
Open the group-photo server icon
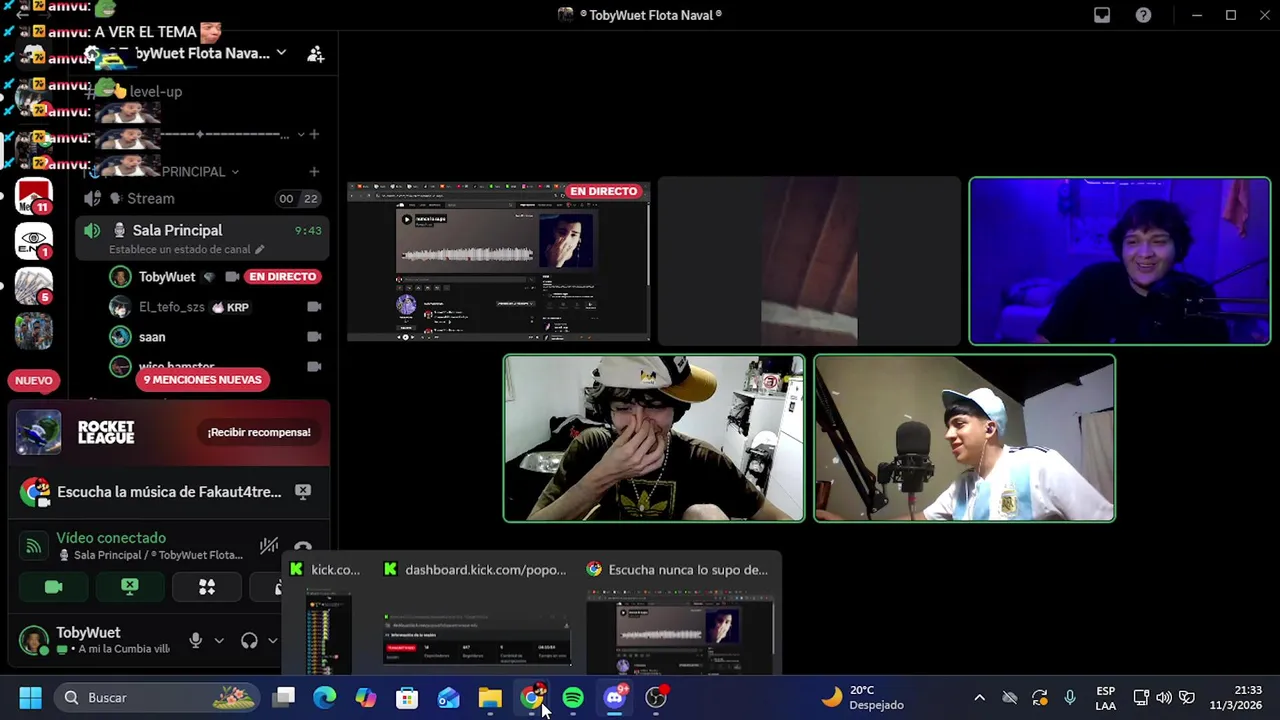point(33,331)
